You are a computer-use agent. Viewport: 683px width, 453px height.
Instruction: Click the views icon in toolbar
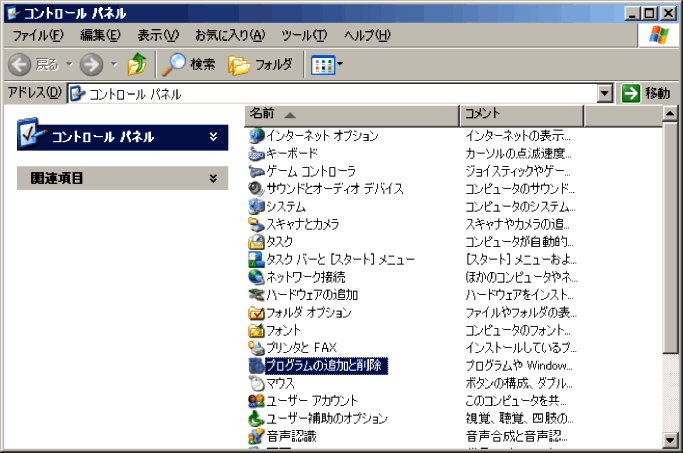click(322, 65)
